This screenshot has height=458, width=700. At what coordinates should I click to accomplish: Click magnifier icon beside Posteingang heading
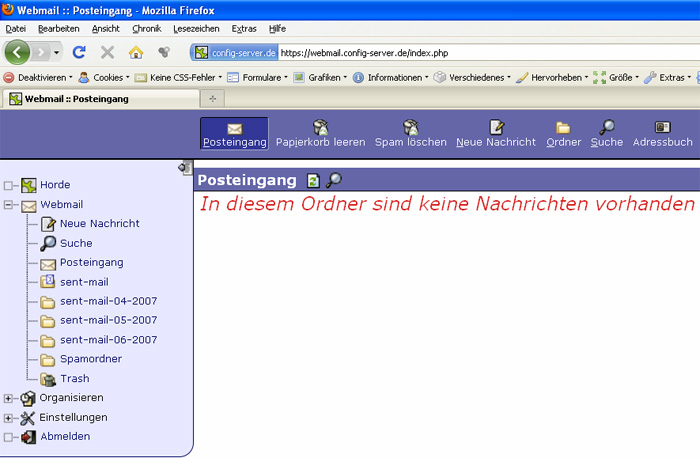tap(334, 181)
